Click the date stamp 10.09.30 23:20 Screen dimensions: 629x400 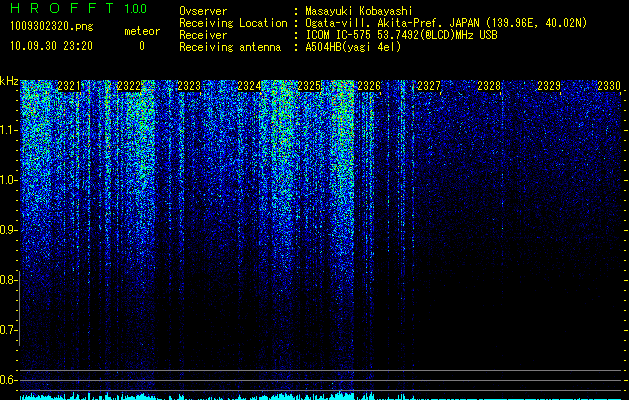point(51,46)
